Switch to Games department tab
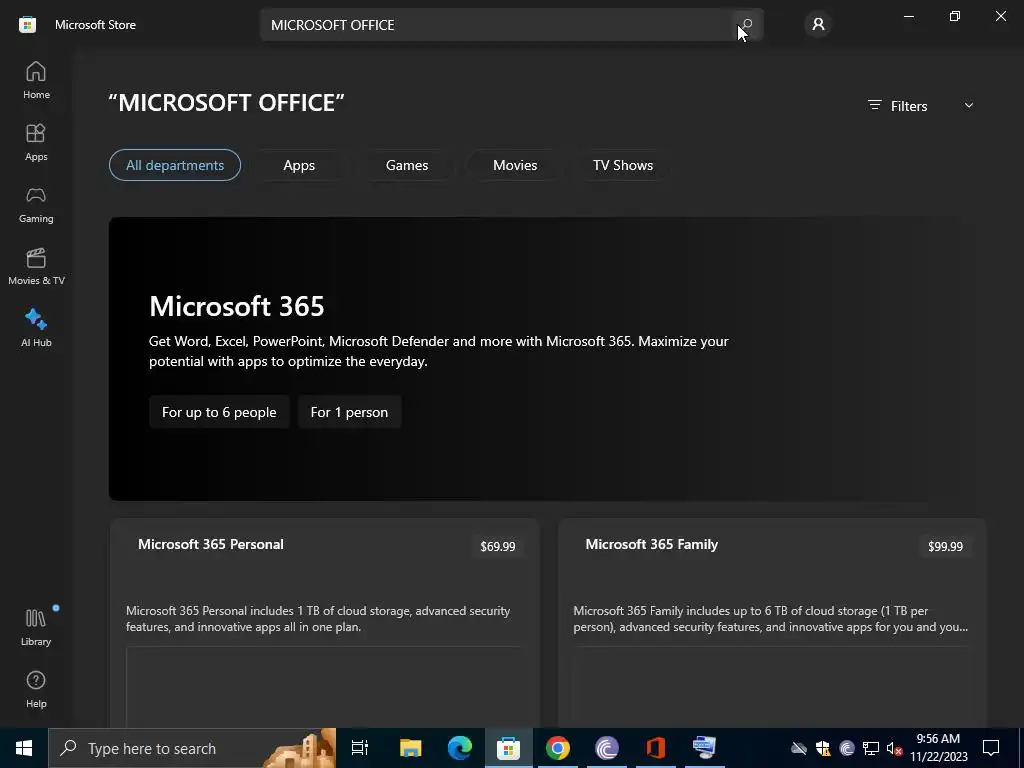Image resolution: width=1024 pixels, height=768 pixels. pos(407,165)
